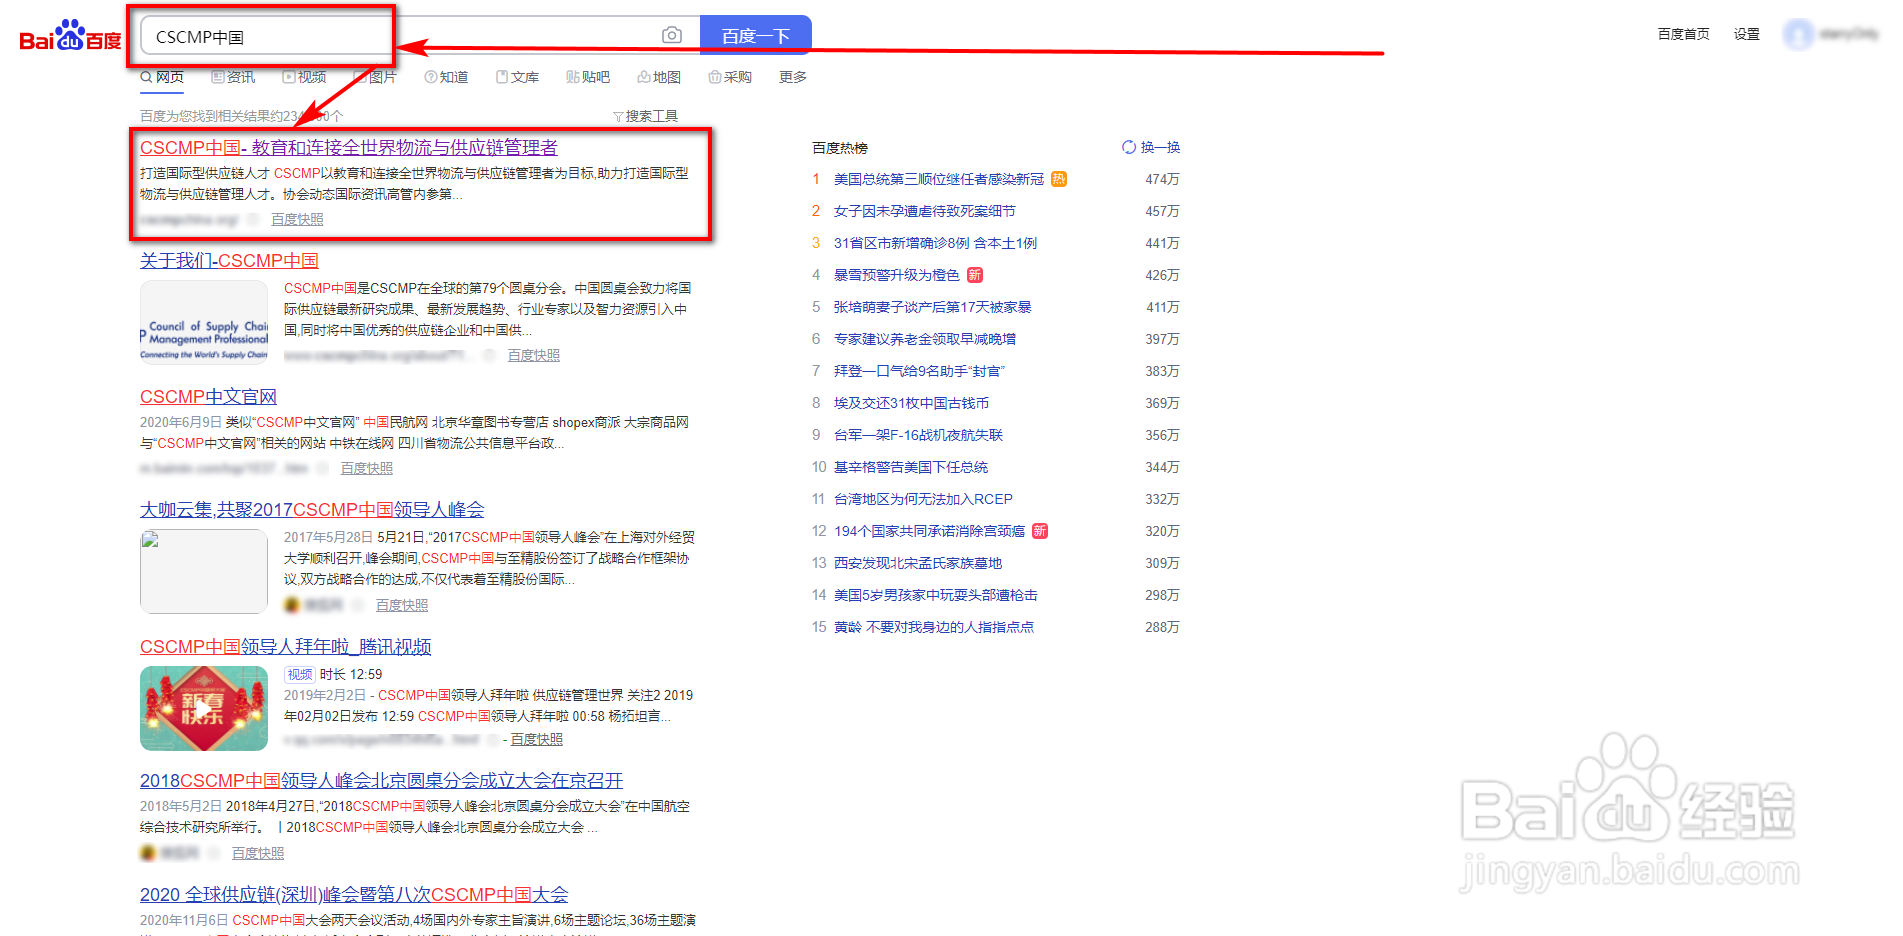This screenshot has height=936, width=1903.
Task: Click the user avatar at top right
Action: [1798, 34]
